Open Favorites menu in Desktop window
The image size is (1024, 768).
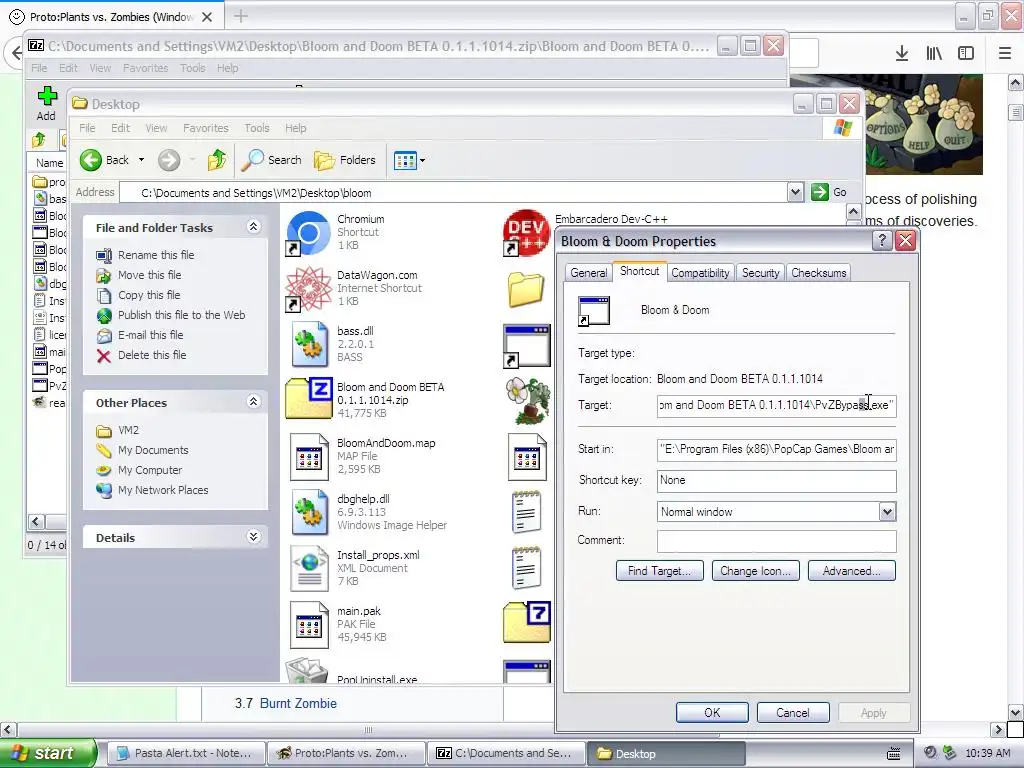click(206, 128)
